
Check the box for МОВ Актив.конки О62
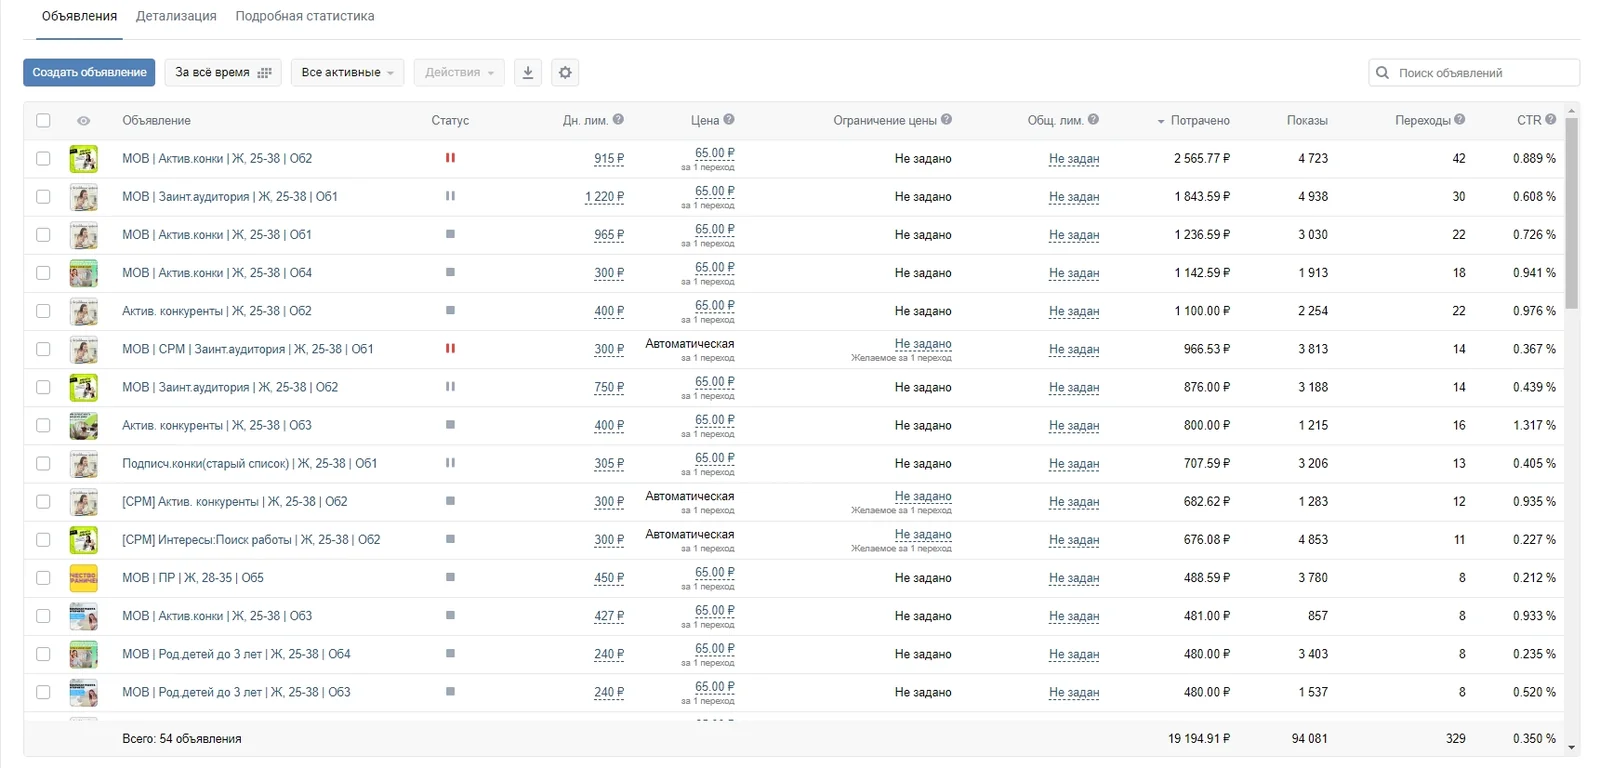pyautogui.click(x=43, y=159)
